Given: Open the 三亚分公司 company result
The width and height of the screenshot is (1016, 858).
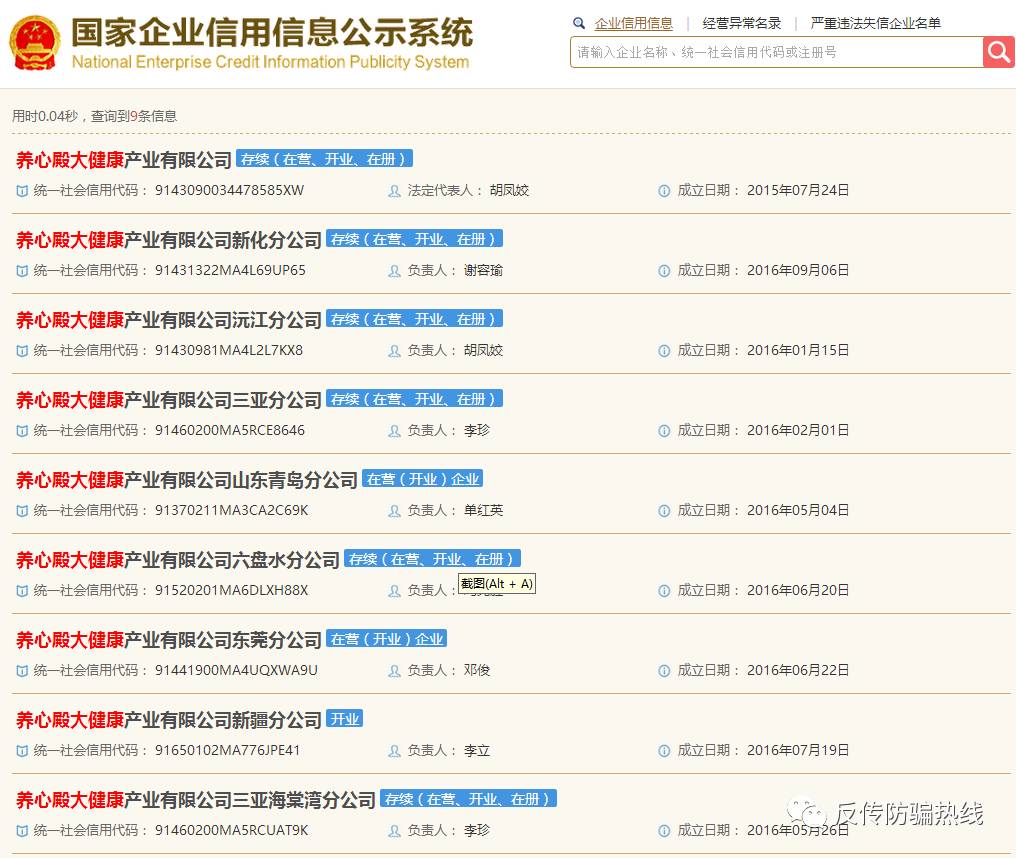Looking at the screenshot, I should [x=168, y=400].
